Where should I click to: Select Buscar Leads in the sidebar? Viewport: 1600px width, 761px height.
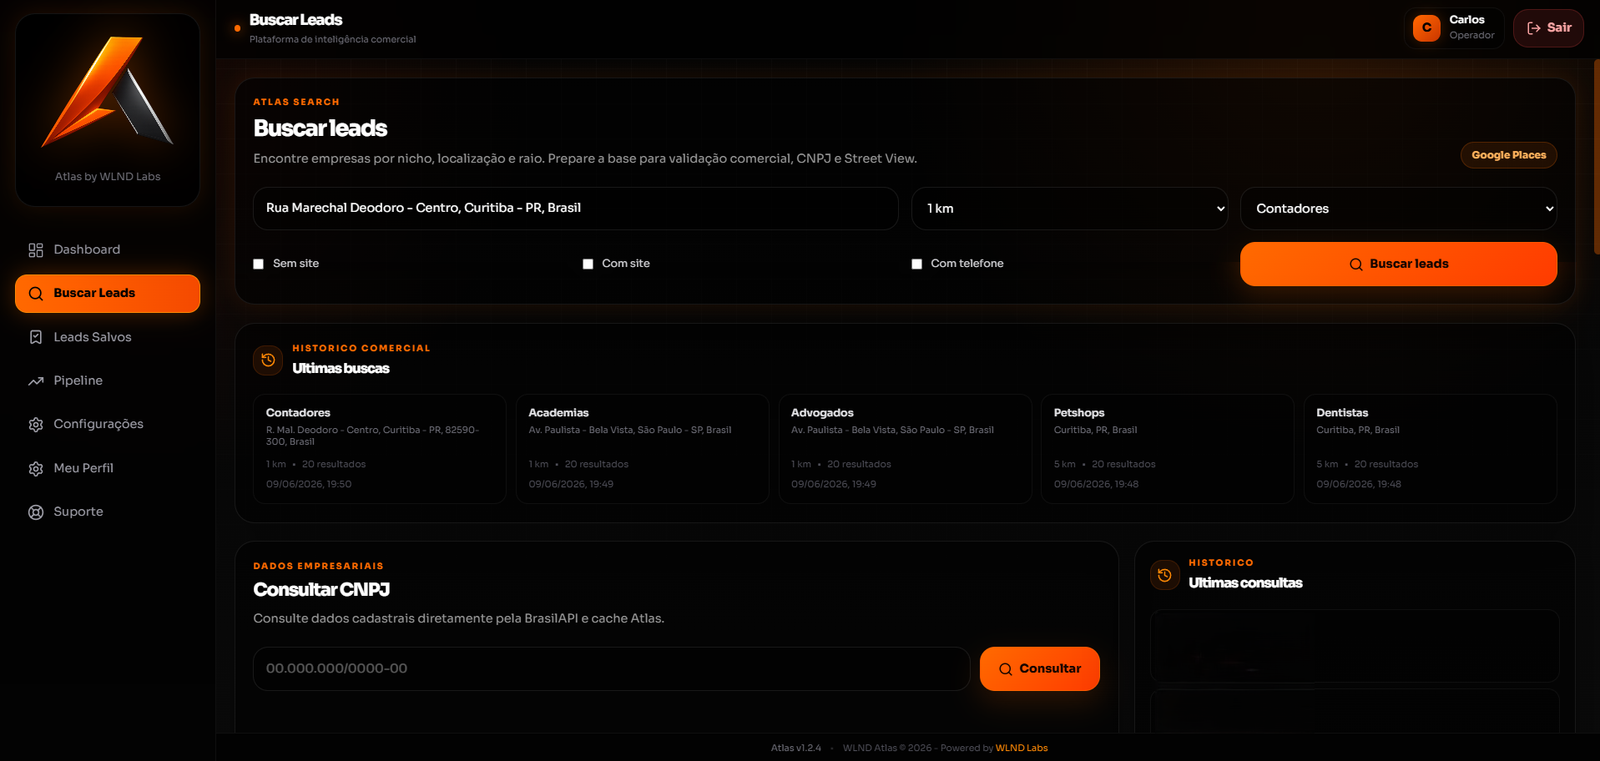click(107, 294)
